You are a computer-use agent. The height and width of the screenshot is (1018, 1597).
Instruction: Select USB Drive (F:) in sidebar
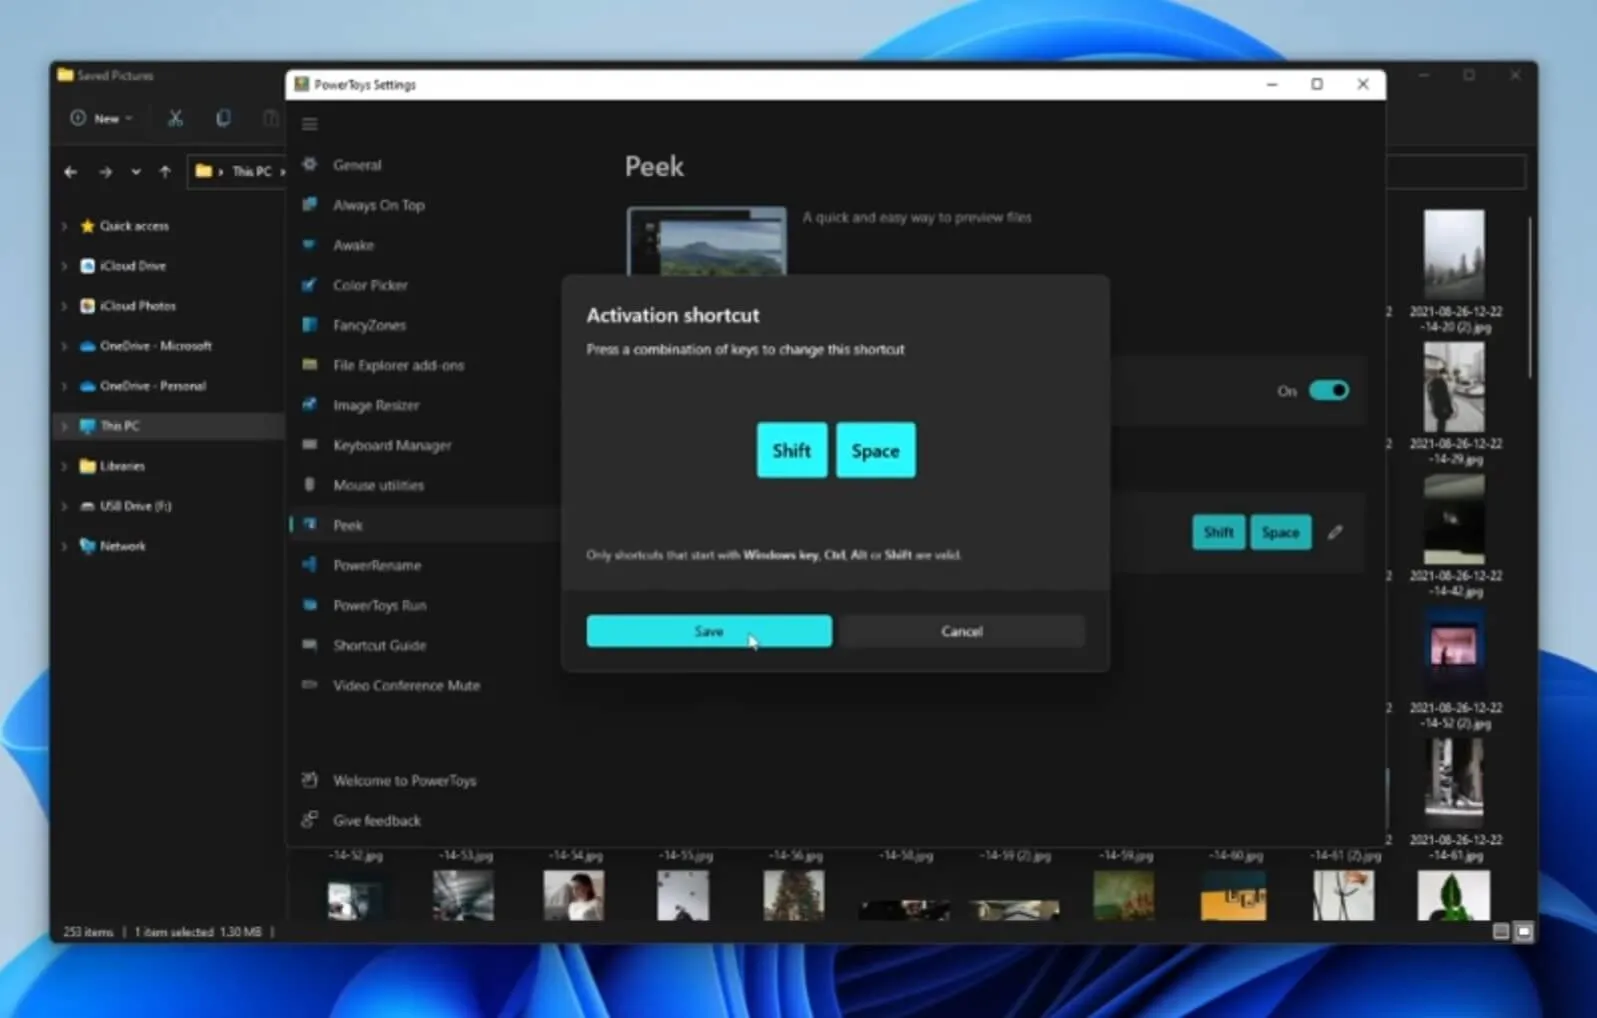[x=135, y=506]
